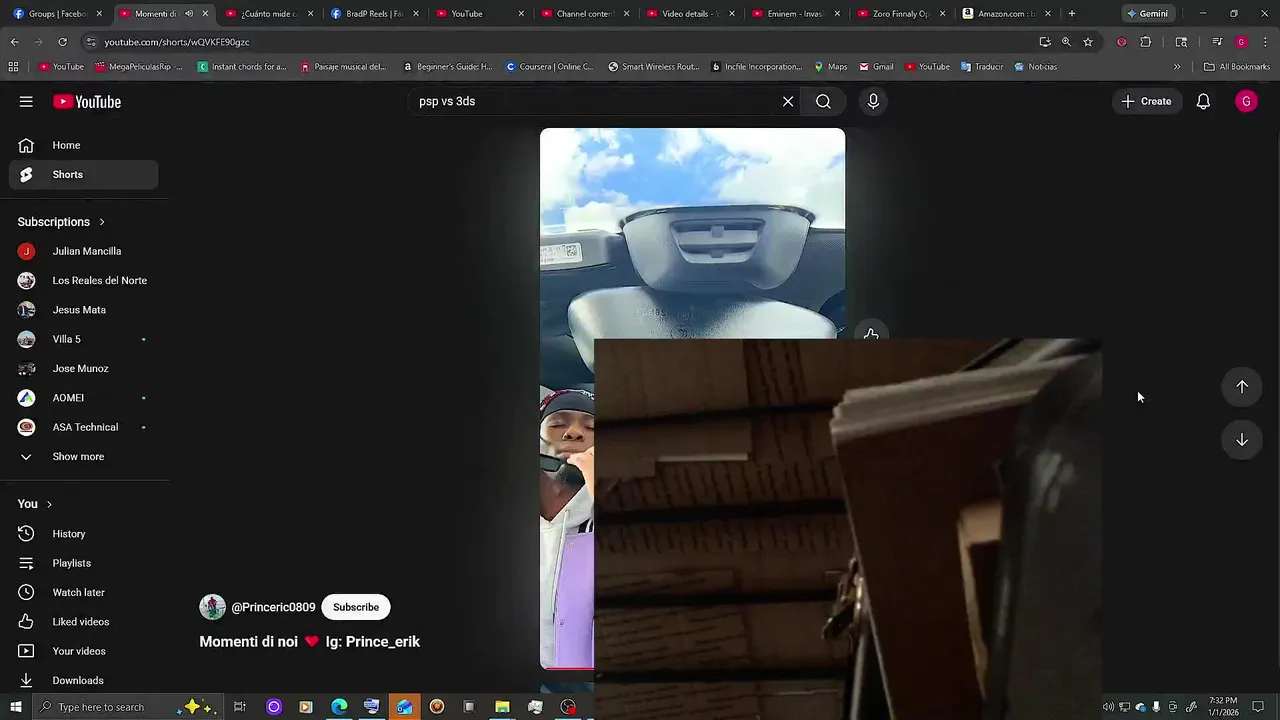Open Villa 5 subscription

[x=84, y=339]
